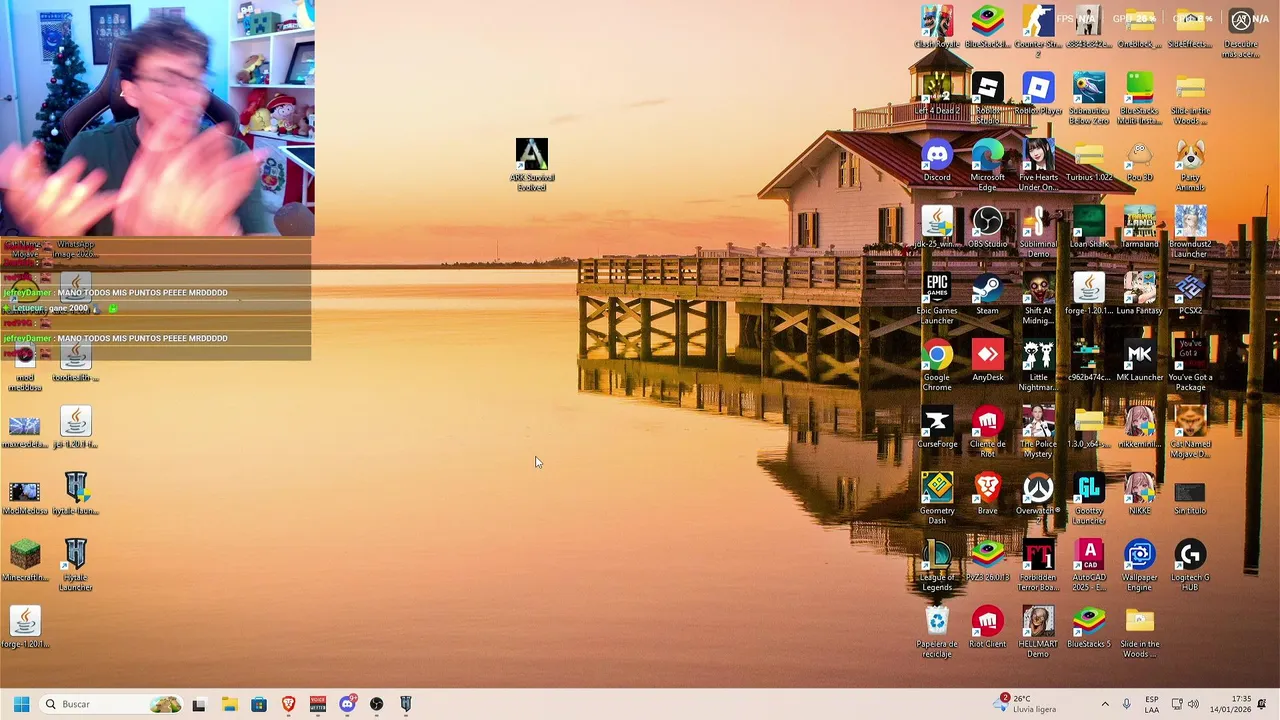Select the Goottsy Launcher desktop icon
Viewport: 1280px width, 720px height.
click(x=1089, y=499)
